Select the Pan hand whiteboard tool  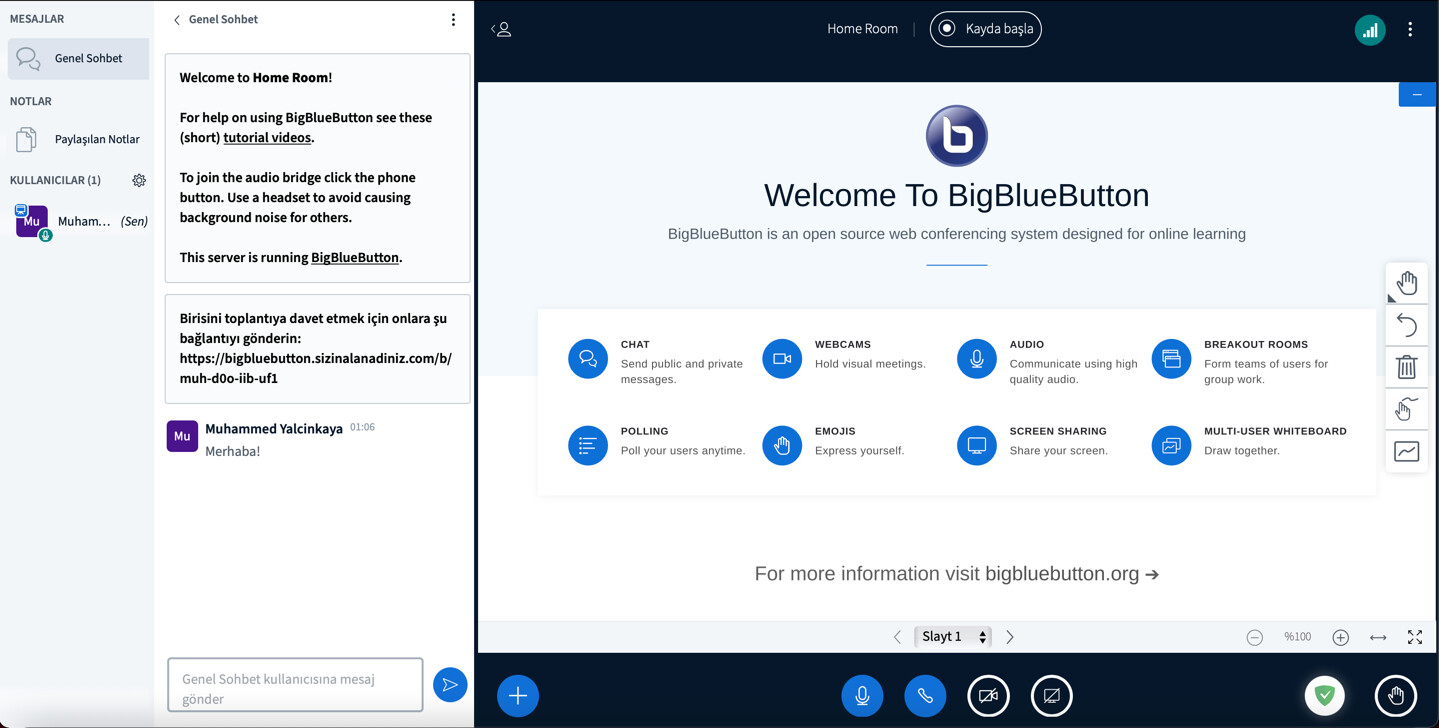[1407, 283]
